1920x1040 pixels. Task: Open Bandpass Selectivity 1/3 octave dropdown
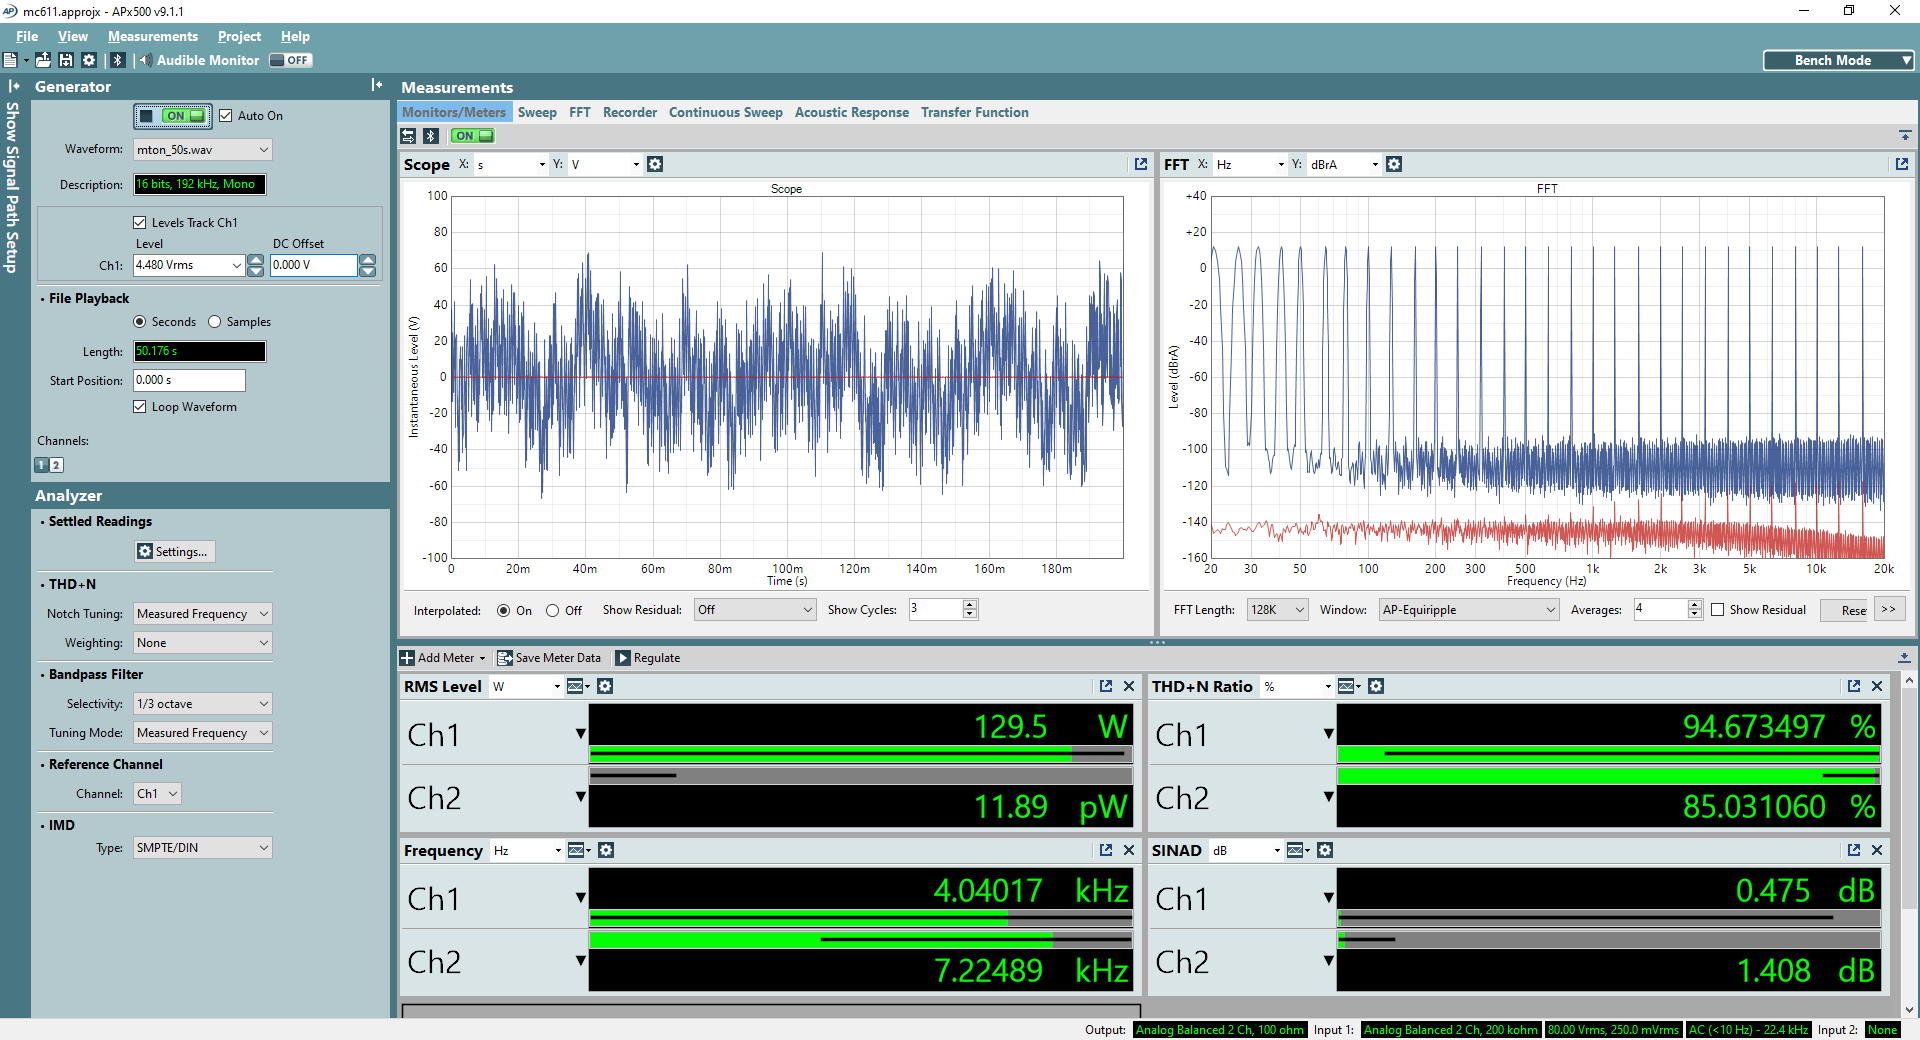tap(203, 704)
